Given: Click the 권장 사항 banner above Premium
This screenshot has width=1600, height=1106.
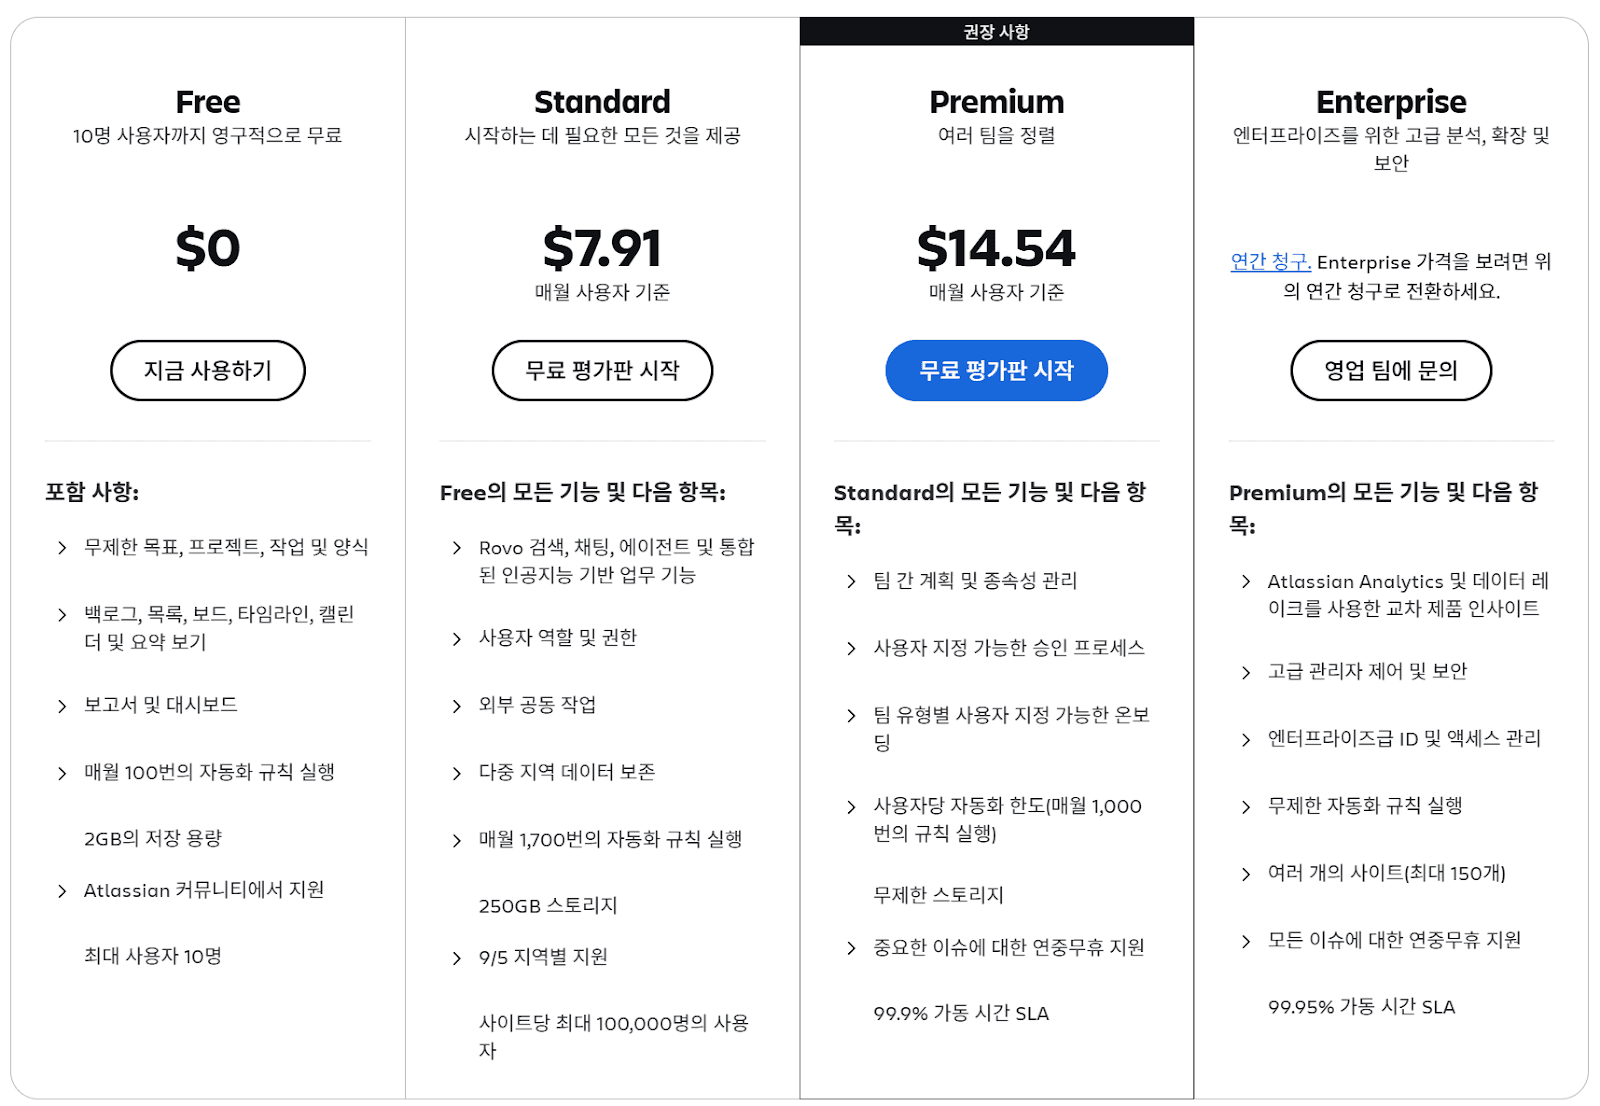Looking at the screenshot, I should coord(996,30).
